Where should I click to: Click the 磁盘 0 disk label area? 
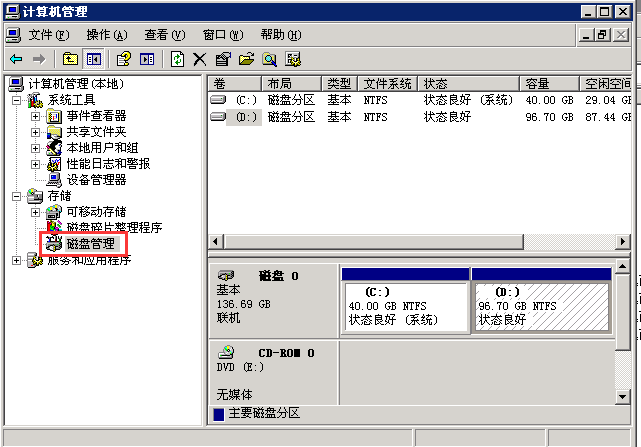point(273,301)
